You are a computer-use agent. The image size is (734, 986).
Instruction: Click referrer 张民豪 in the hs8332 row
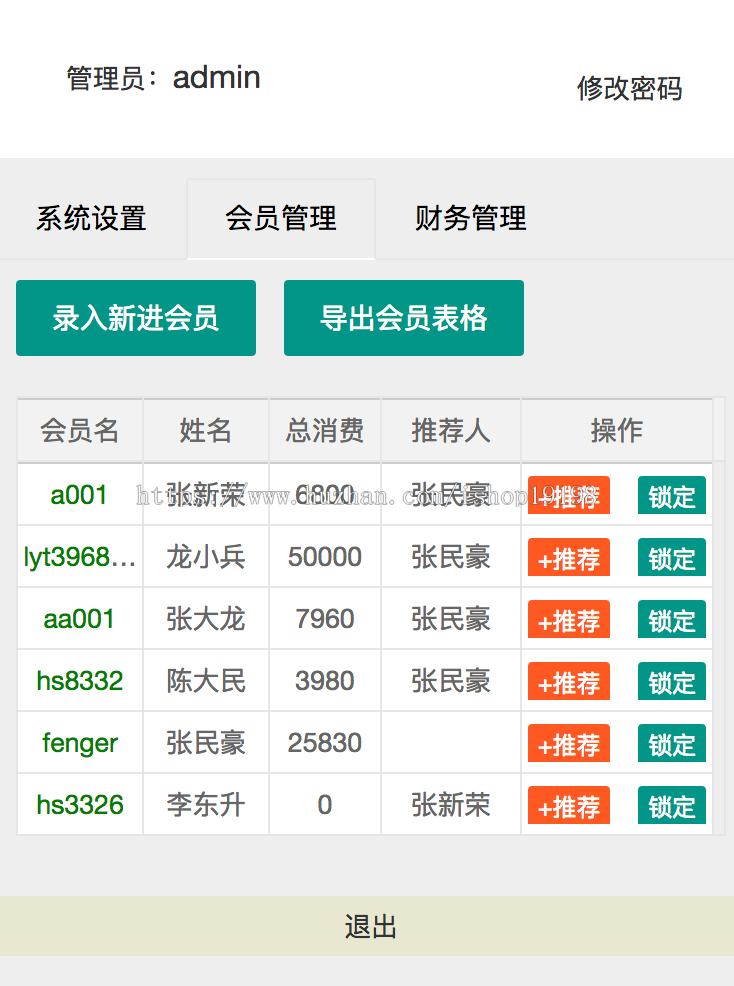451,681
